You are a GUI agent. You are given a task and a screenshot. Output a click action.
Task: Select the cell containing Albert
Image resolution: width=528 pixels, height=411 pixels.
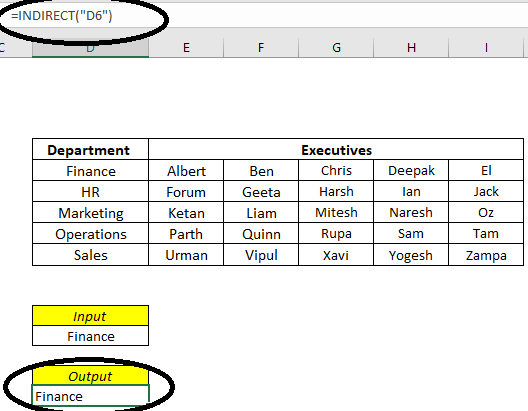[x=186, y=170]
